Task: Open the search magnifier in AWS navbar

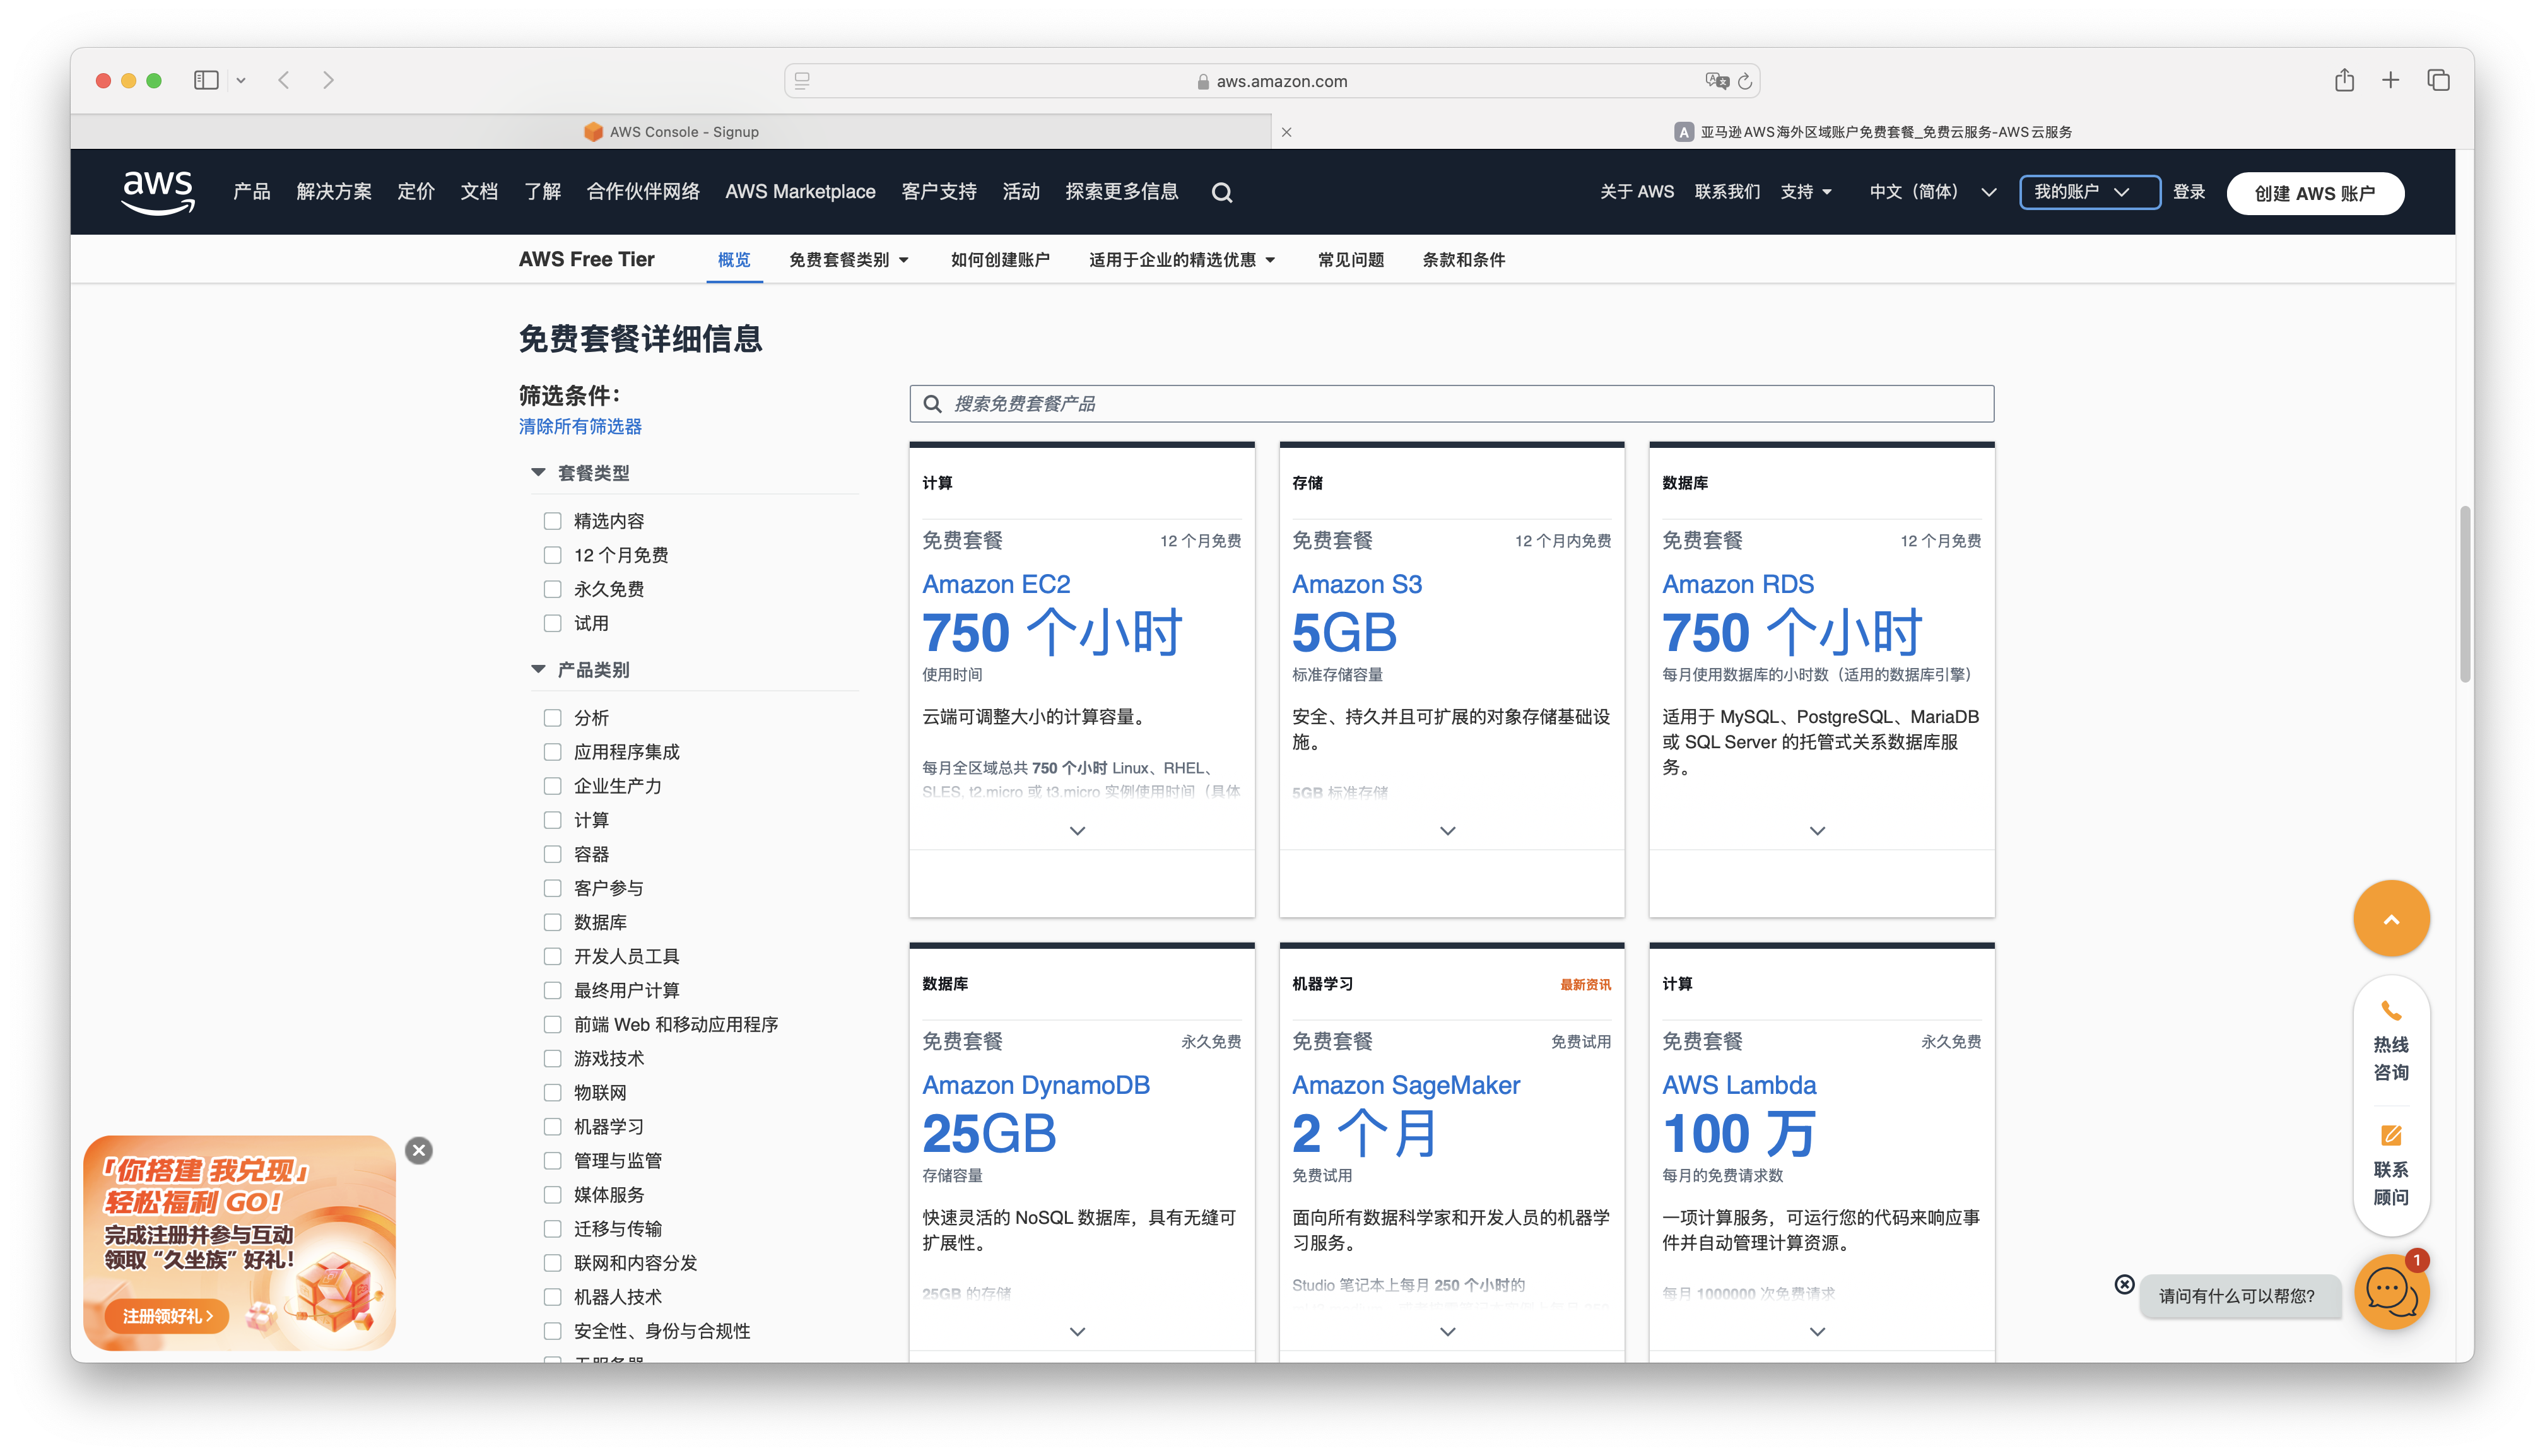Action: [1221, 192]
